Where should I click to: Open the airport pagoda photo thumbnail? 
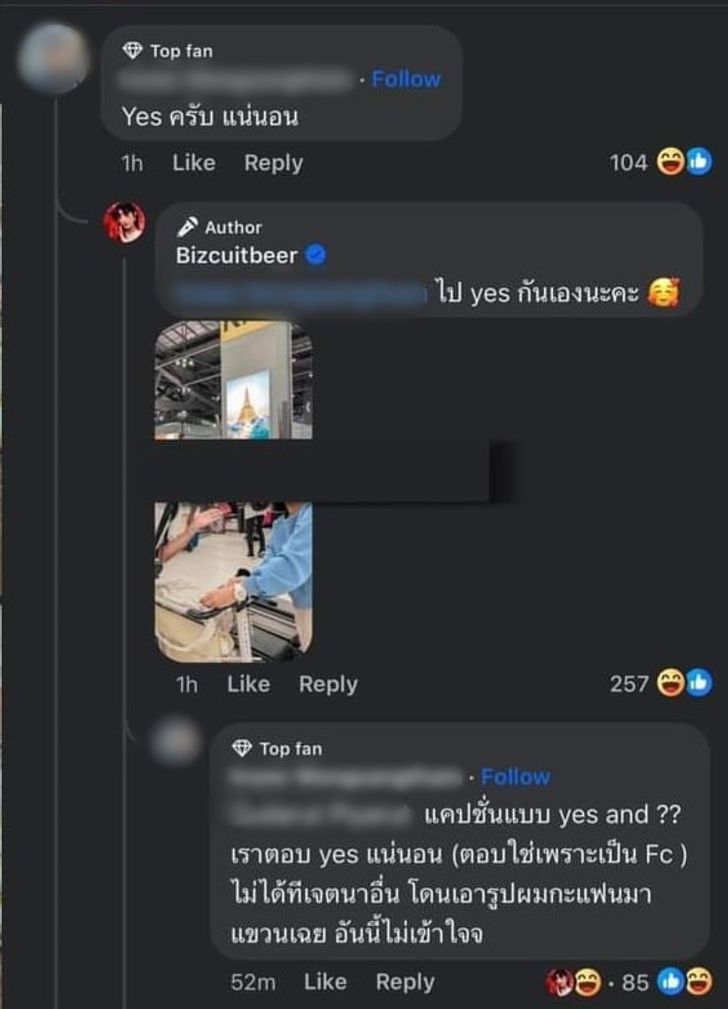click(234, 380)
